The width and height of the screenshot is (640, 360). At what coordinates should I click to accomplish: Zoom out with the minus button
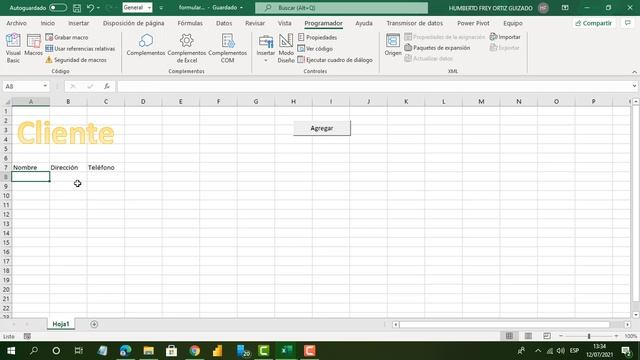click(x=561, y=336)
